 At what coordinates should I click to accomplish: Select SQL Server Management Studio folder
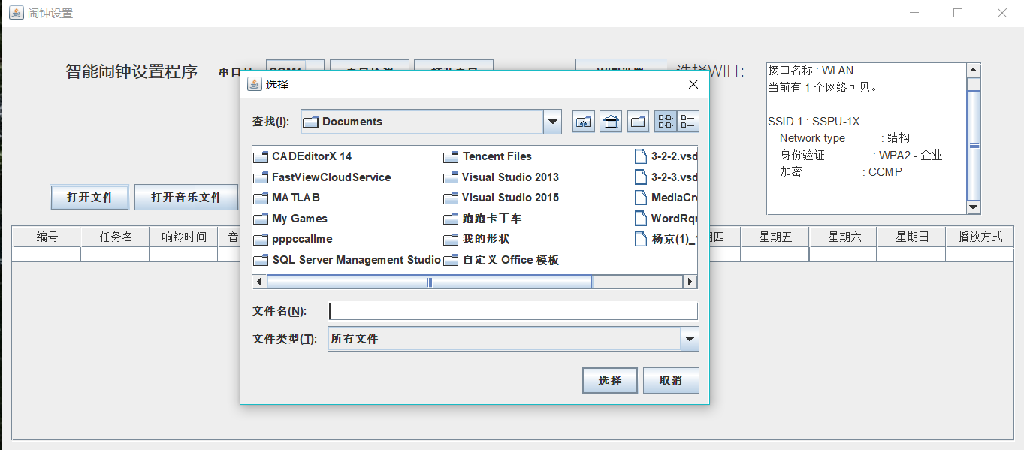(347, 260)
